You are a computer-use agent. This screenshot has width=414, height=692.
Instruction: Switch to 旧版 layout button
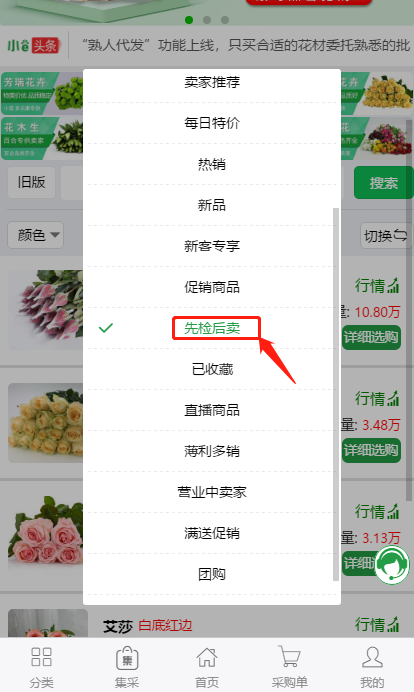coord(31,182)
